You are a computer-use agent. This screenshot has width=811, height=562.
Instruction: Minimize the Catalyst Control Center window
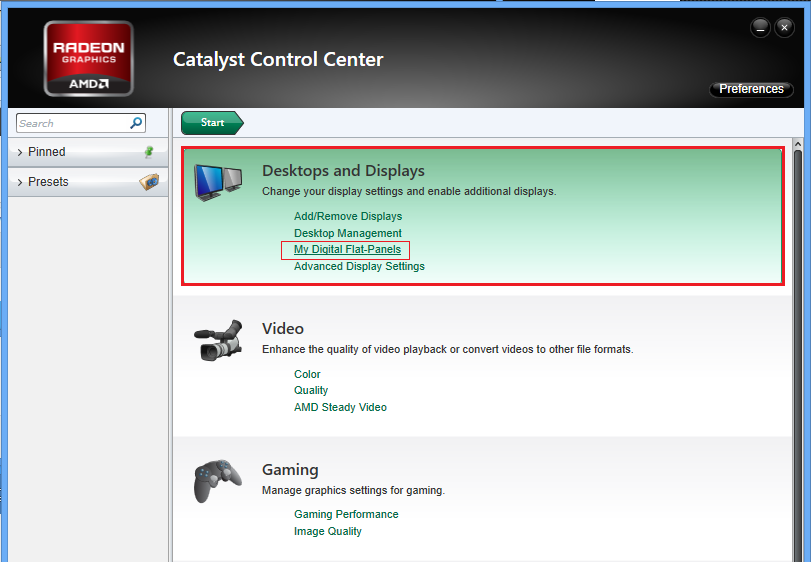(x=760, y=27)
